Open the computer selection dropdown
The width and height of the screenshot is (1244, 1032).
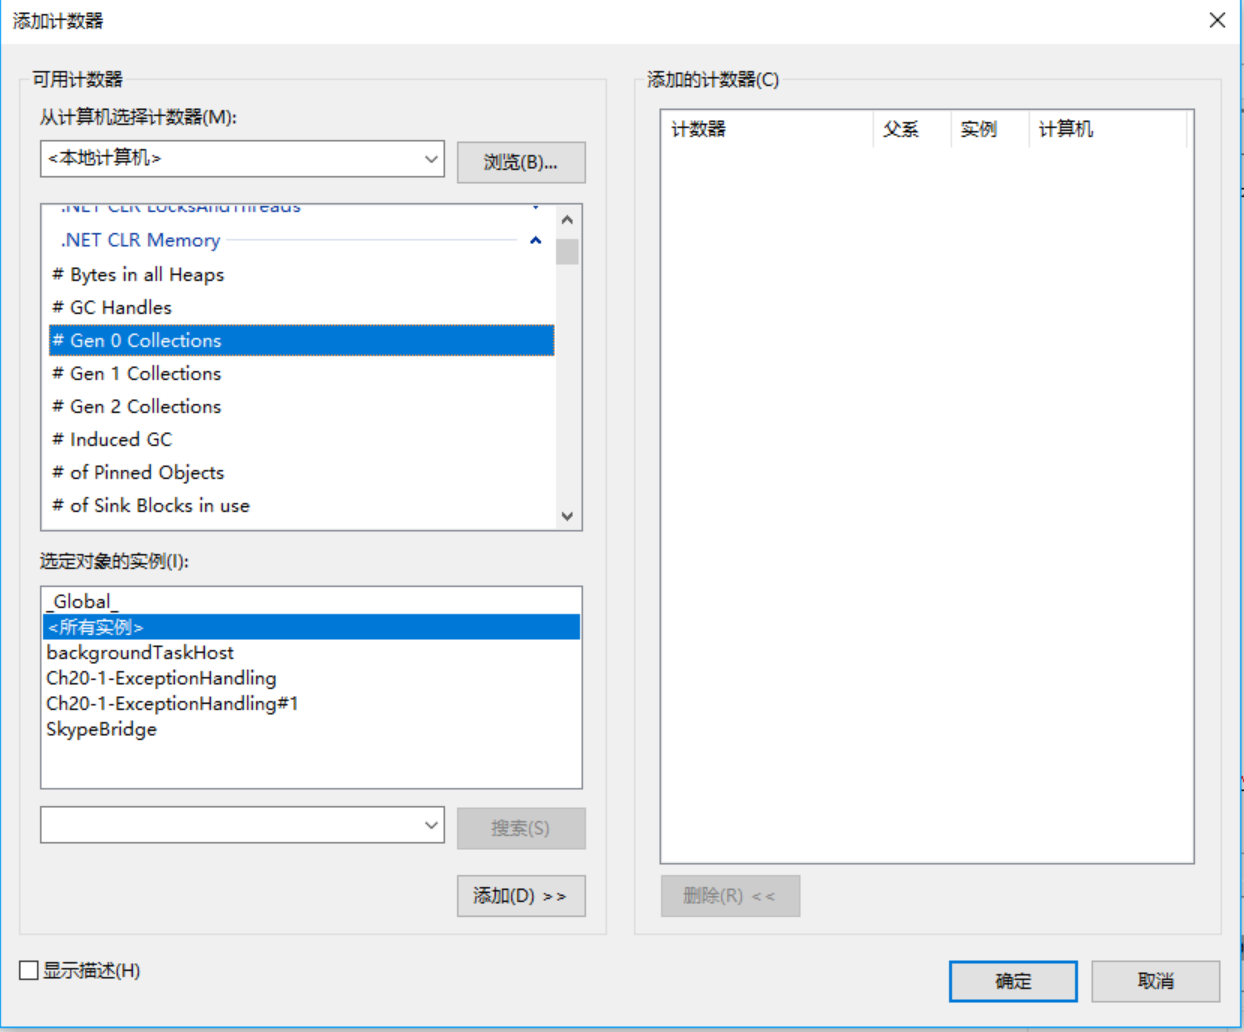(431, 159)
